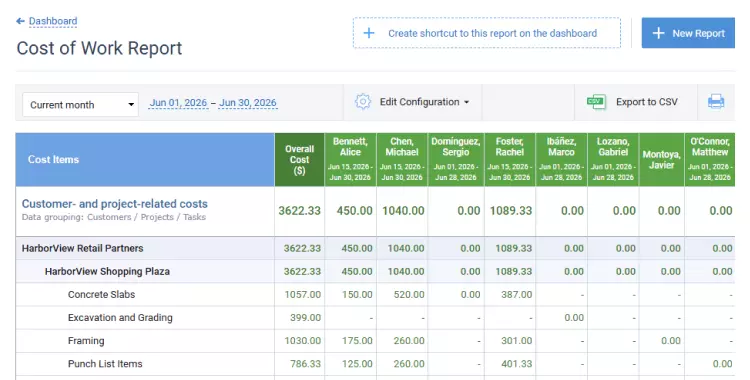The width and height of the screenshot is (750, 380).
Task: Click Customer- and project-related costs heading
Action: click(x=115, y=204)
